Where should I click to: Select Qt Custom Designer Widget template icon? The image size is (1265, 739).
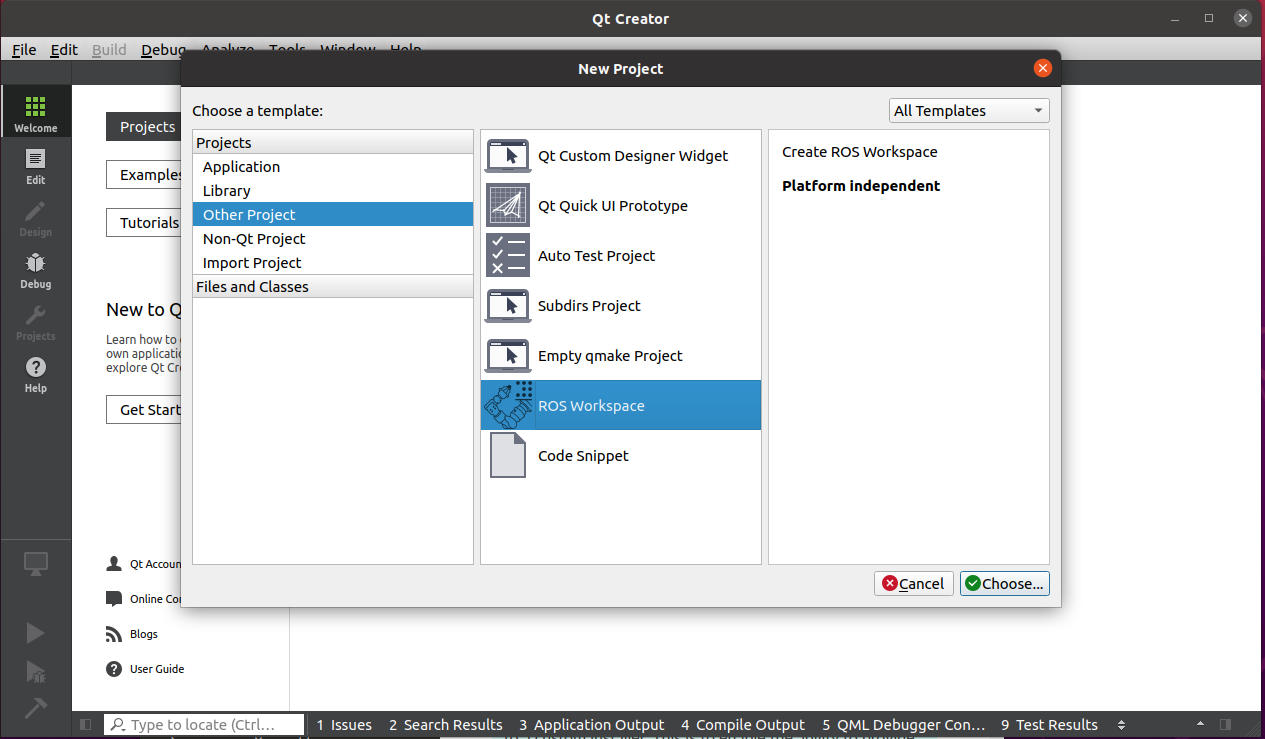[x=508, y=156]
